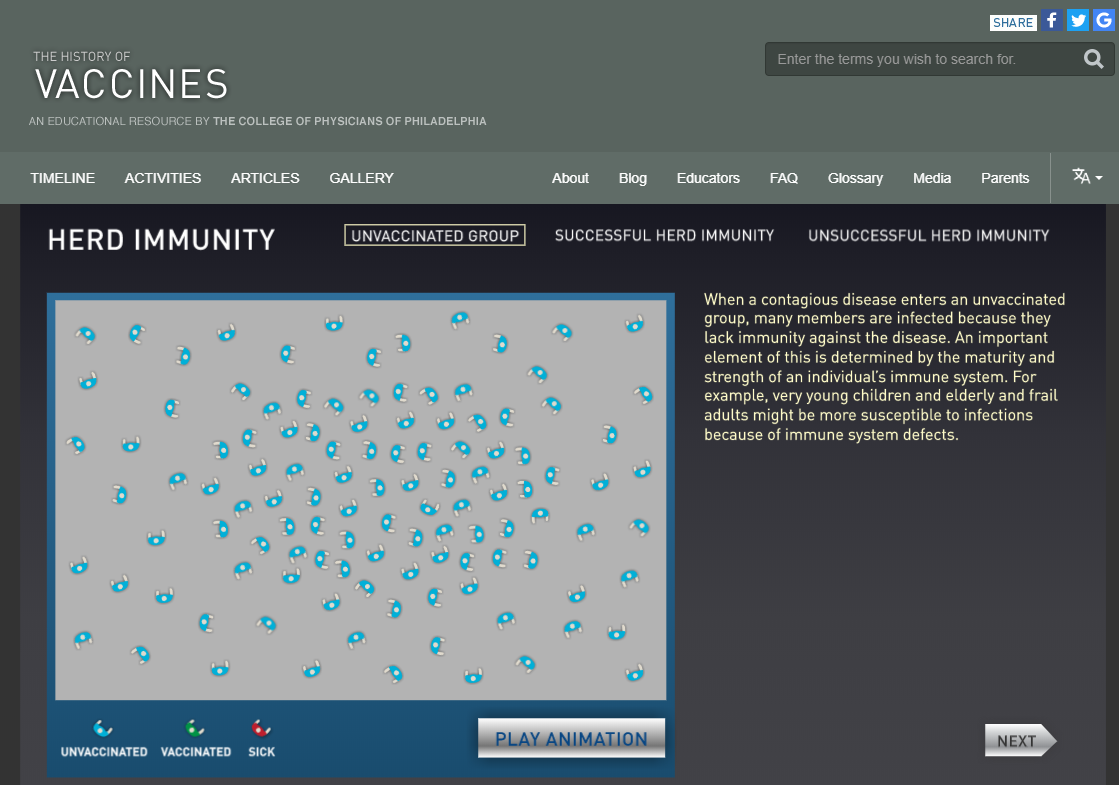Open the ACTIVITIES menu

[163, 178]
